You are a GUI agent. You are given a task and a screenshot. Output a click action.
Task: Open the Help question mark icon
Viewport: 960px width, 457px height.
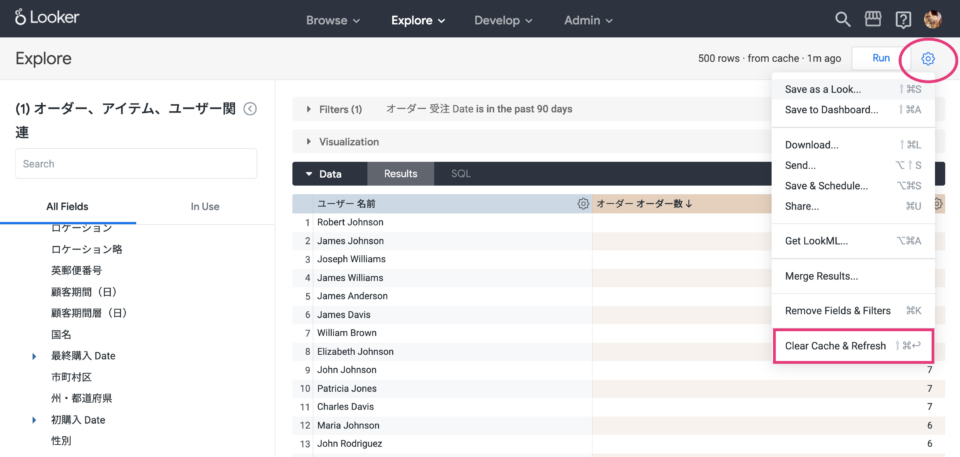902,20
